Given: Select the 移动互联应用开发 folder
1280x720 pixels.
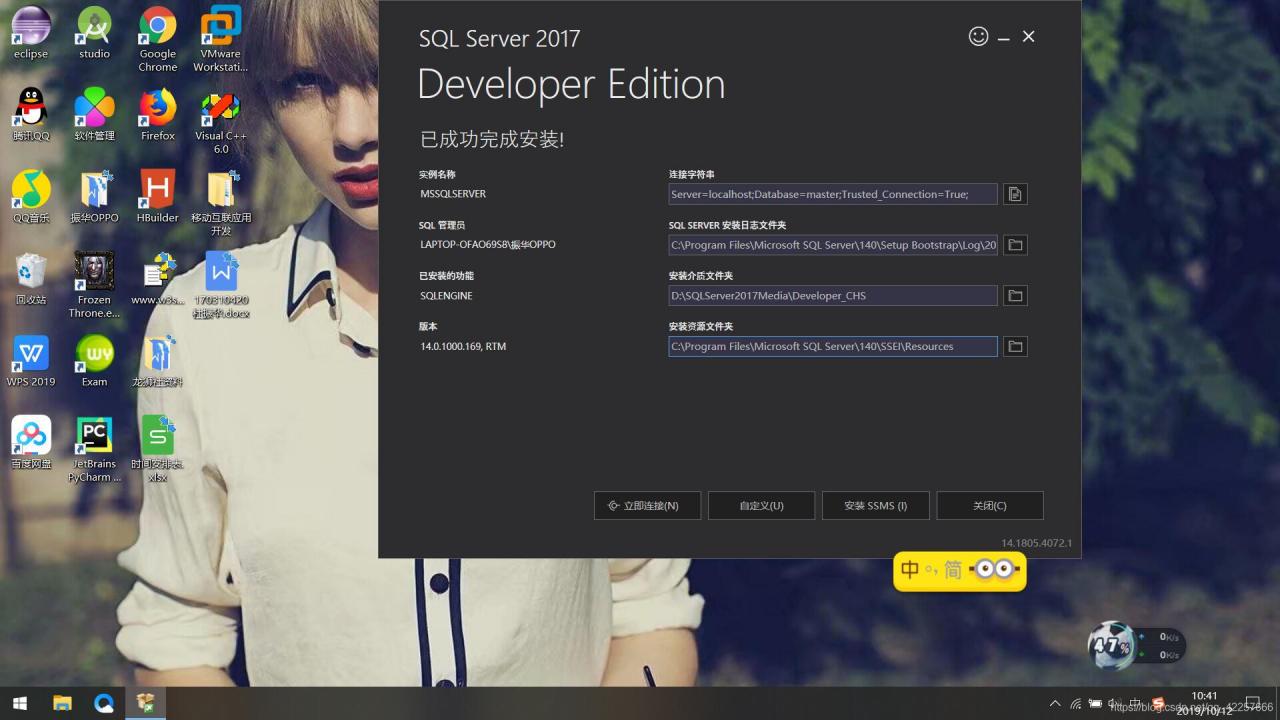Looking at the screenshot, I should point(221,203).
